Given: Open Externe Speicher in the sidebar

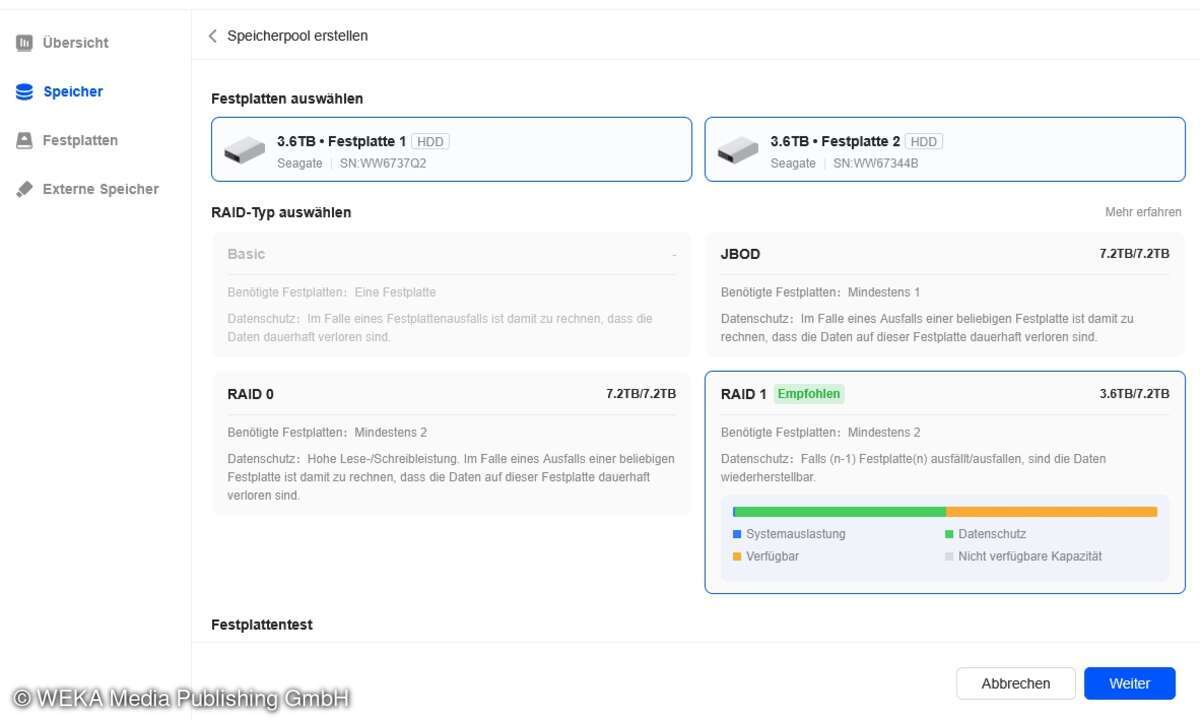Looking at the screenshot, I should coord(100,189).
